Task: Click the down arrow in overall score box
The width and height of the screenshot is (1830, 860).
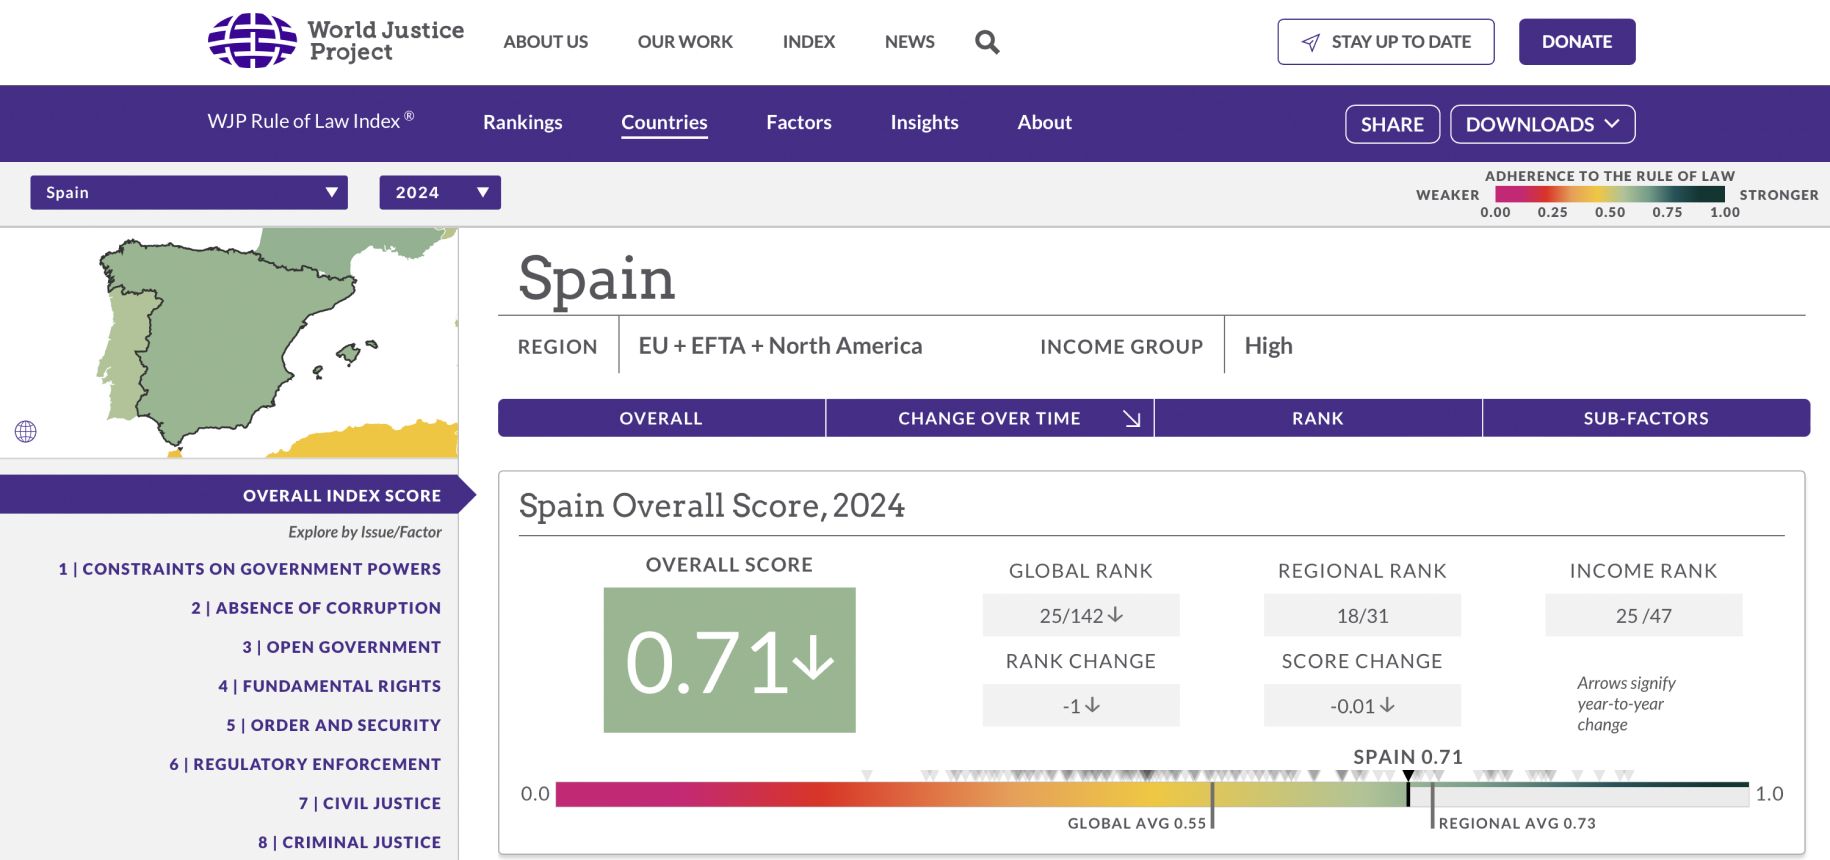Action: 814,660
